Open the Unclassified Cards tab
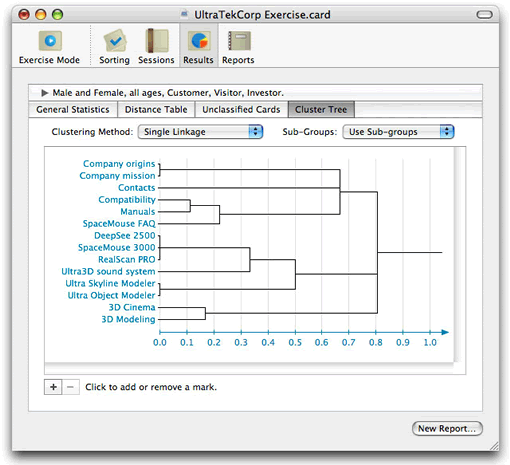This screenshot has height=465, width=510. (x=241, y=109)
